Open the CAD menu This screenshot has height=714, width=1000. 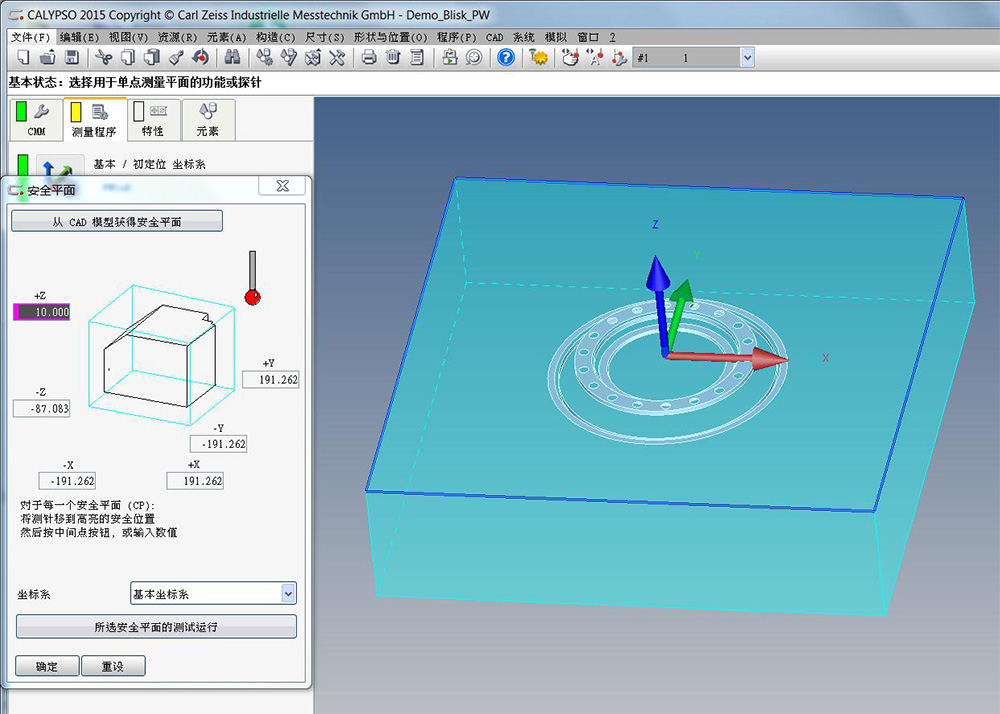494,37
